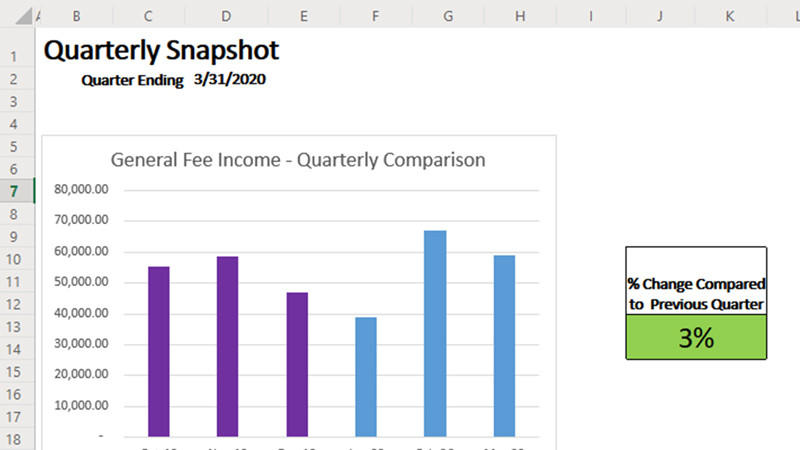This screenshot has width=800, height=450.
Task: Select row 14 header
Action: (14, 349)
